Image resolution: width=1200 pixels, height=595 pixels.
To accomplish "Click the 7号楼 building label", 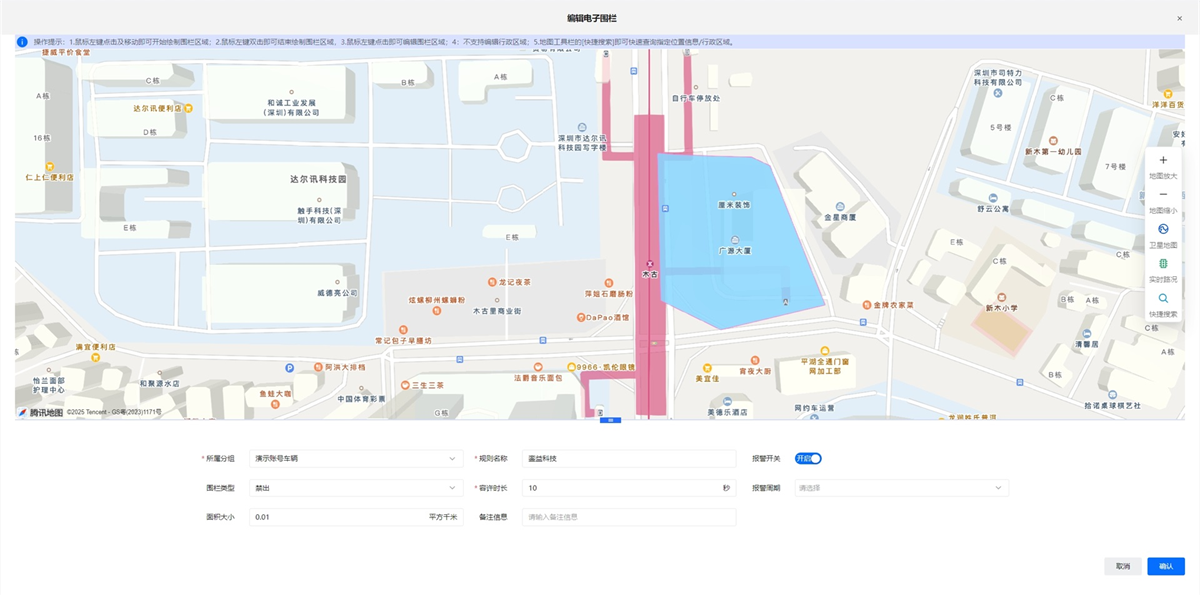I will tap(1115, 166).
